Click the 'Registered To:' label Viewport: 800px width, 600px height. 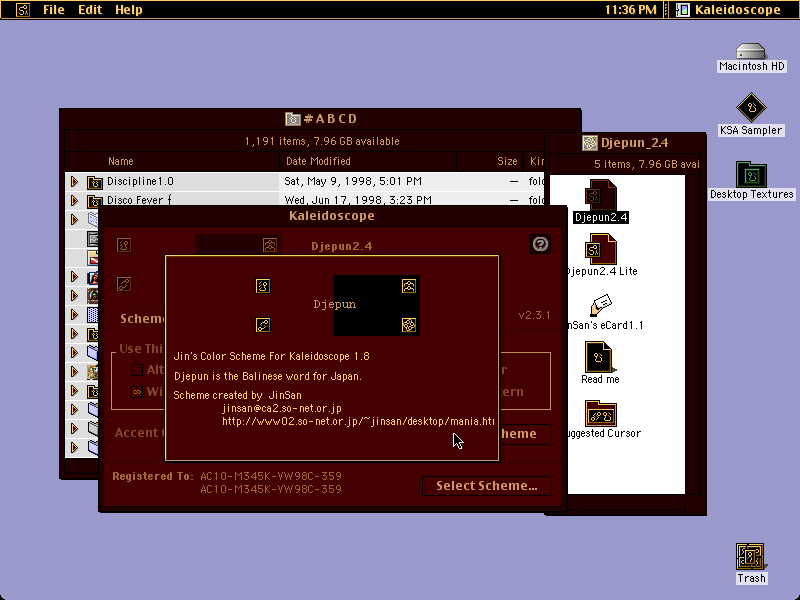tap(153, 476)
